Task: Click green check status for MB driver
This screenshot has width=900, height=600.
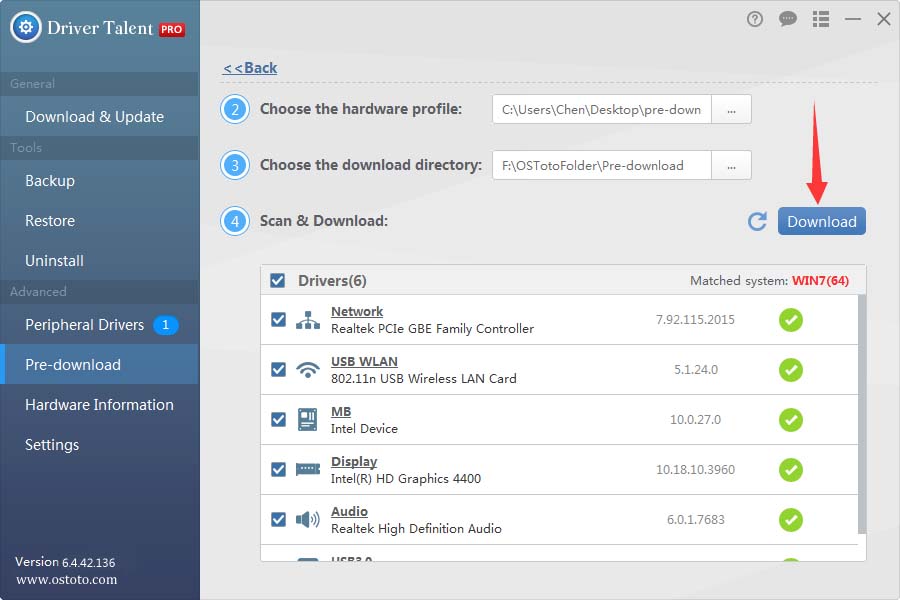Action: [x=791, y=420]
